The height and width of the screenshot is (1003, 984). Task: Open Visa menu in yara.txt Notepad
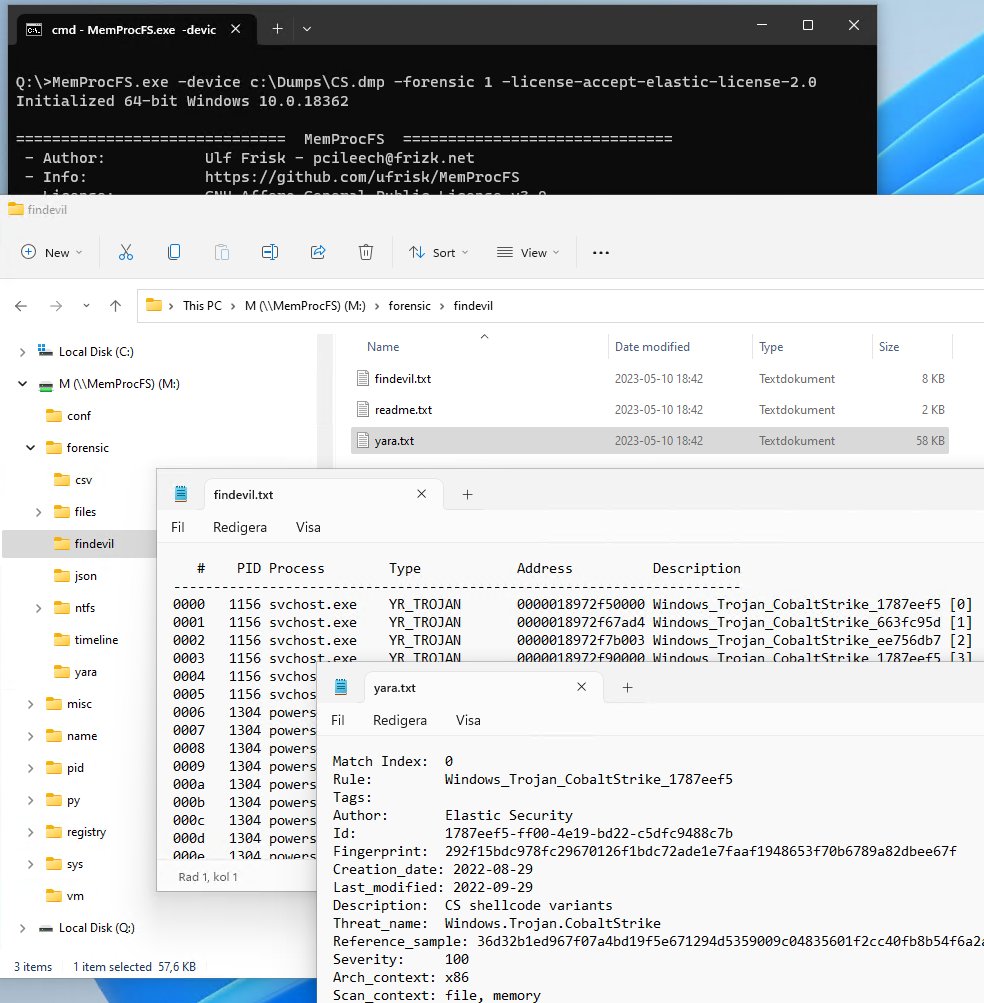pos(468,720)
